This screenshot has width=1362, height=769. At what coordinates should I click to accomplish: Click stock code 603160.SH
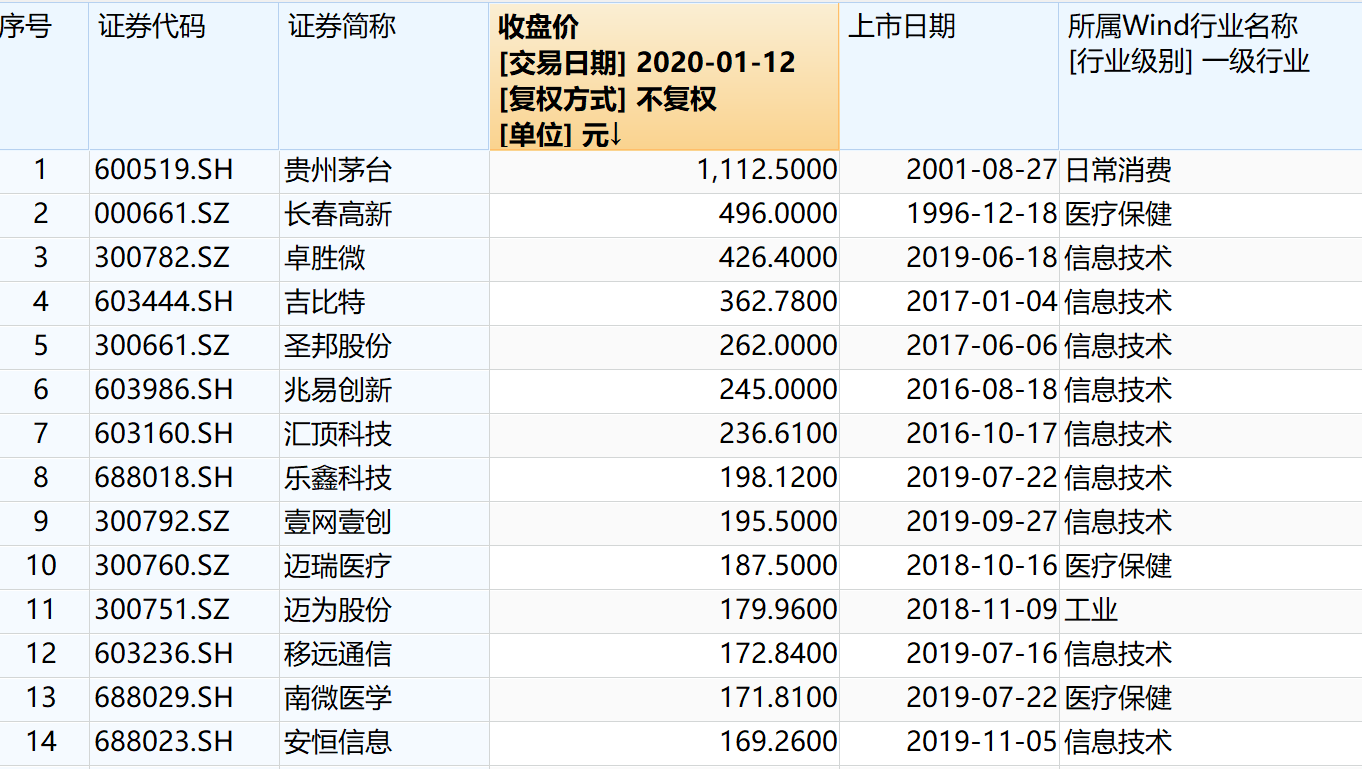pos(164,434)
